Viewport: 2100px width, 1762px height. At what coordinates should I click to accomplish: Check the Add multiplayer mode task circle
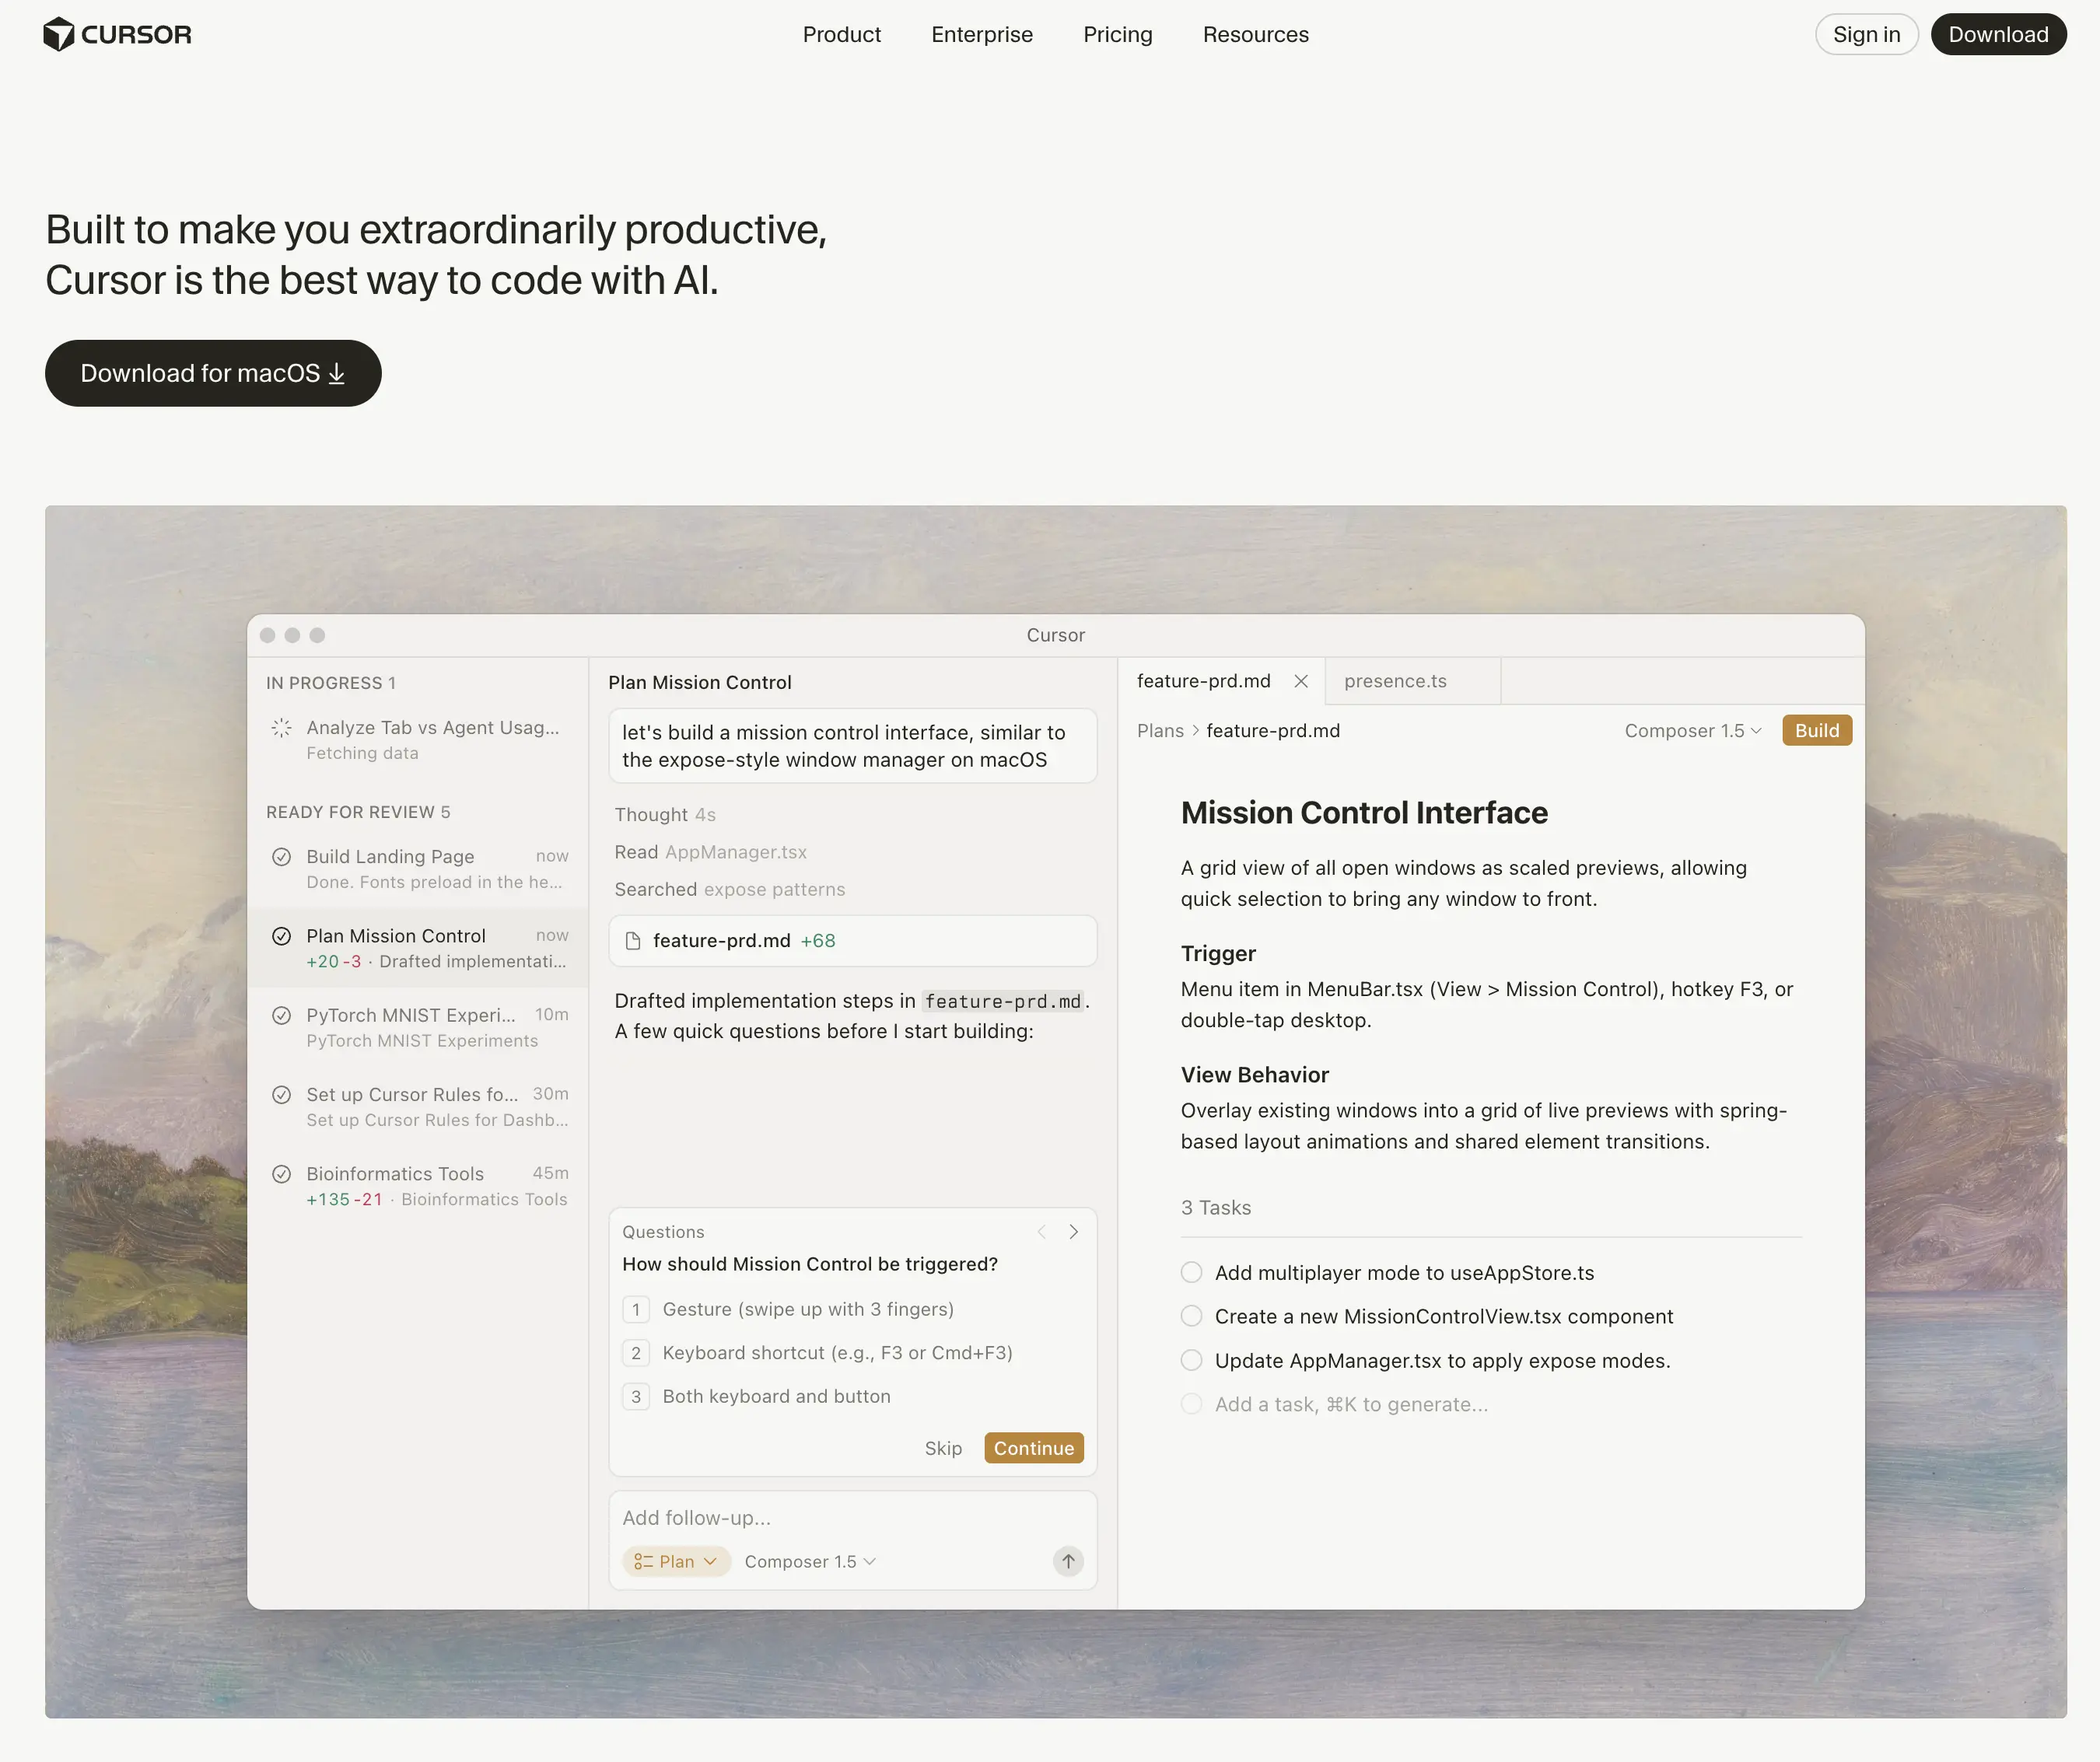(1191, 1272)
